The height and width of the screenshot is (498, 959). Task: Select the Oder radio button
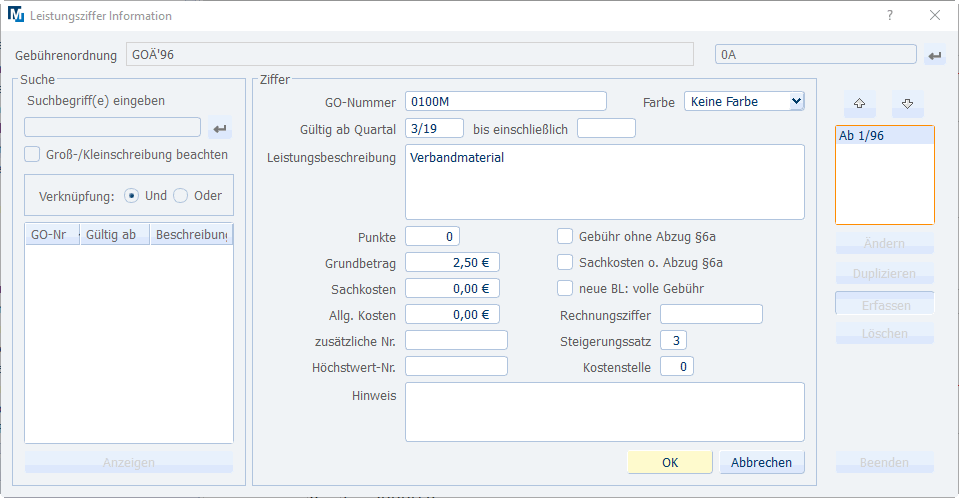[x=180, y=196]
